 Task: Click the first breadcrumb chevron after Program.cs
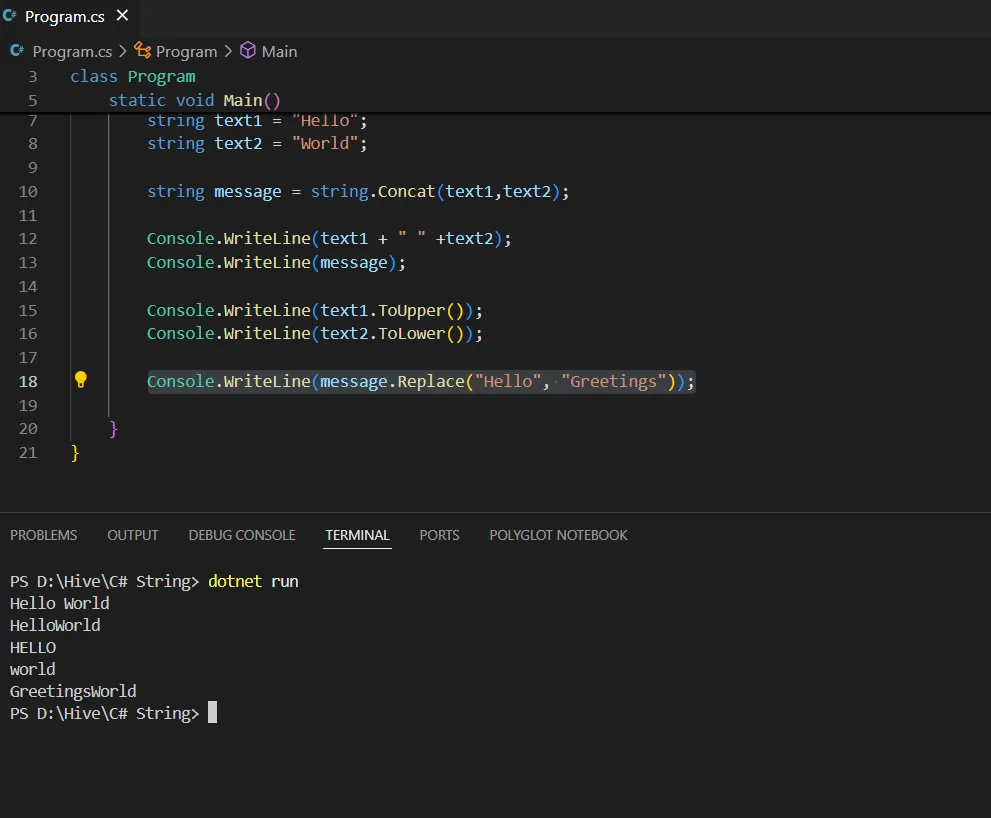point(123,51)
